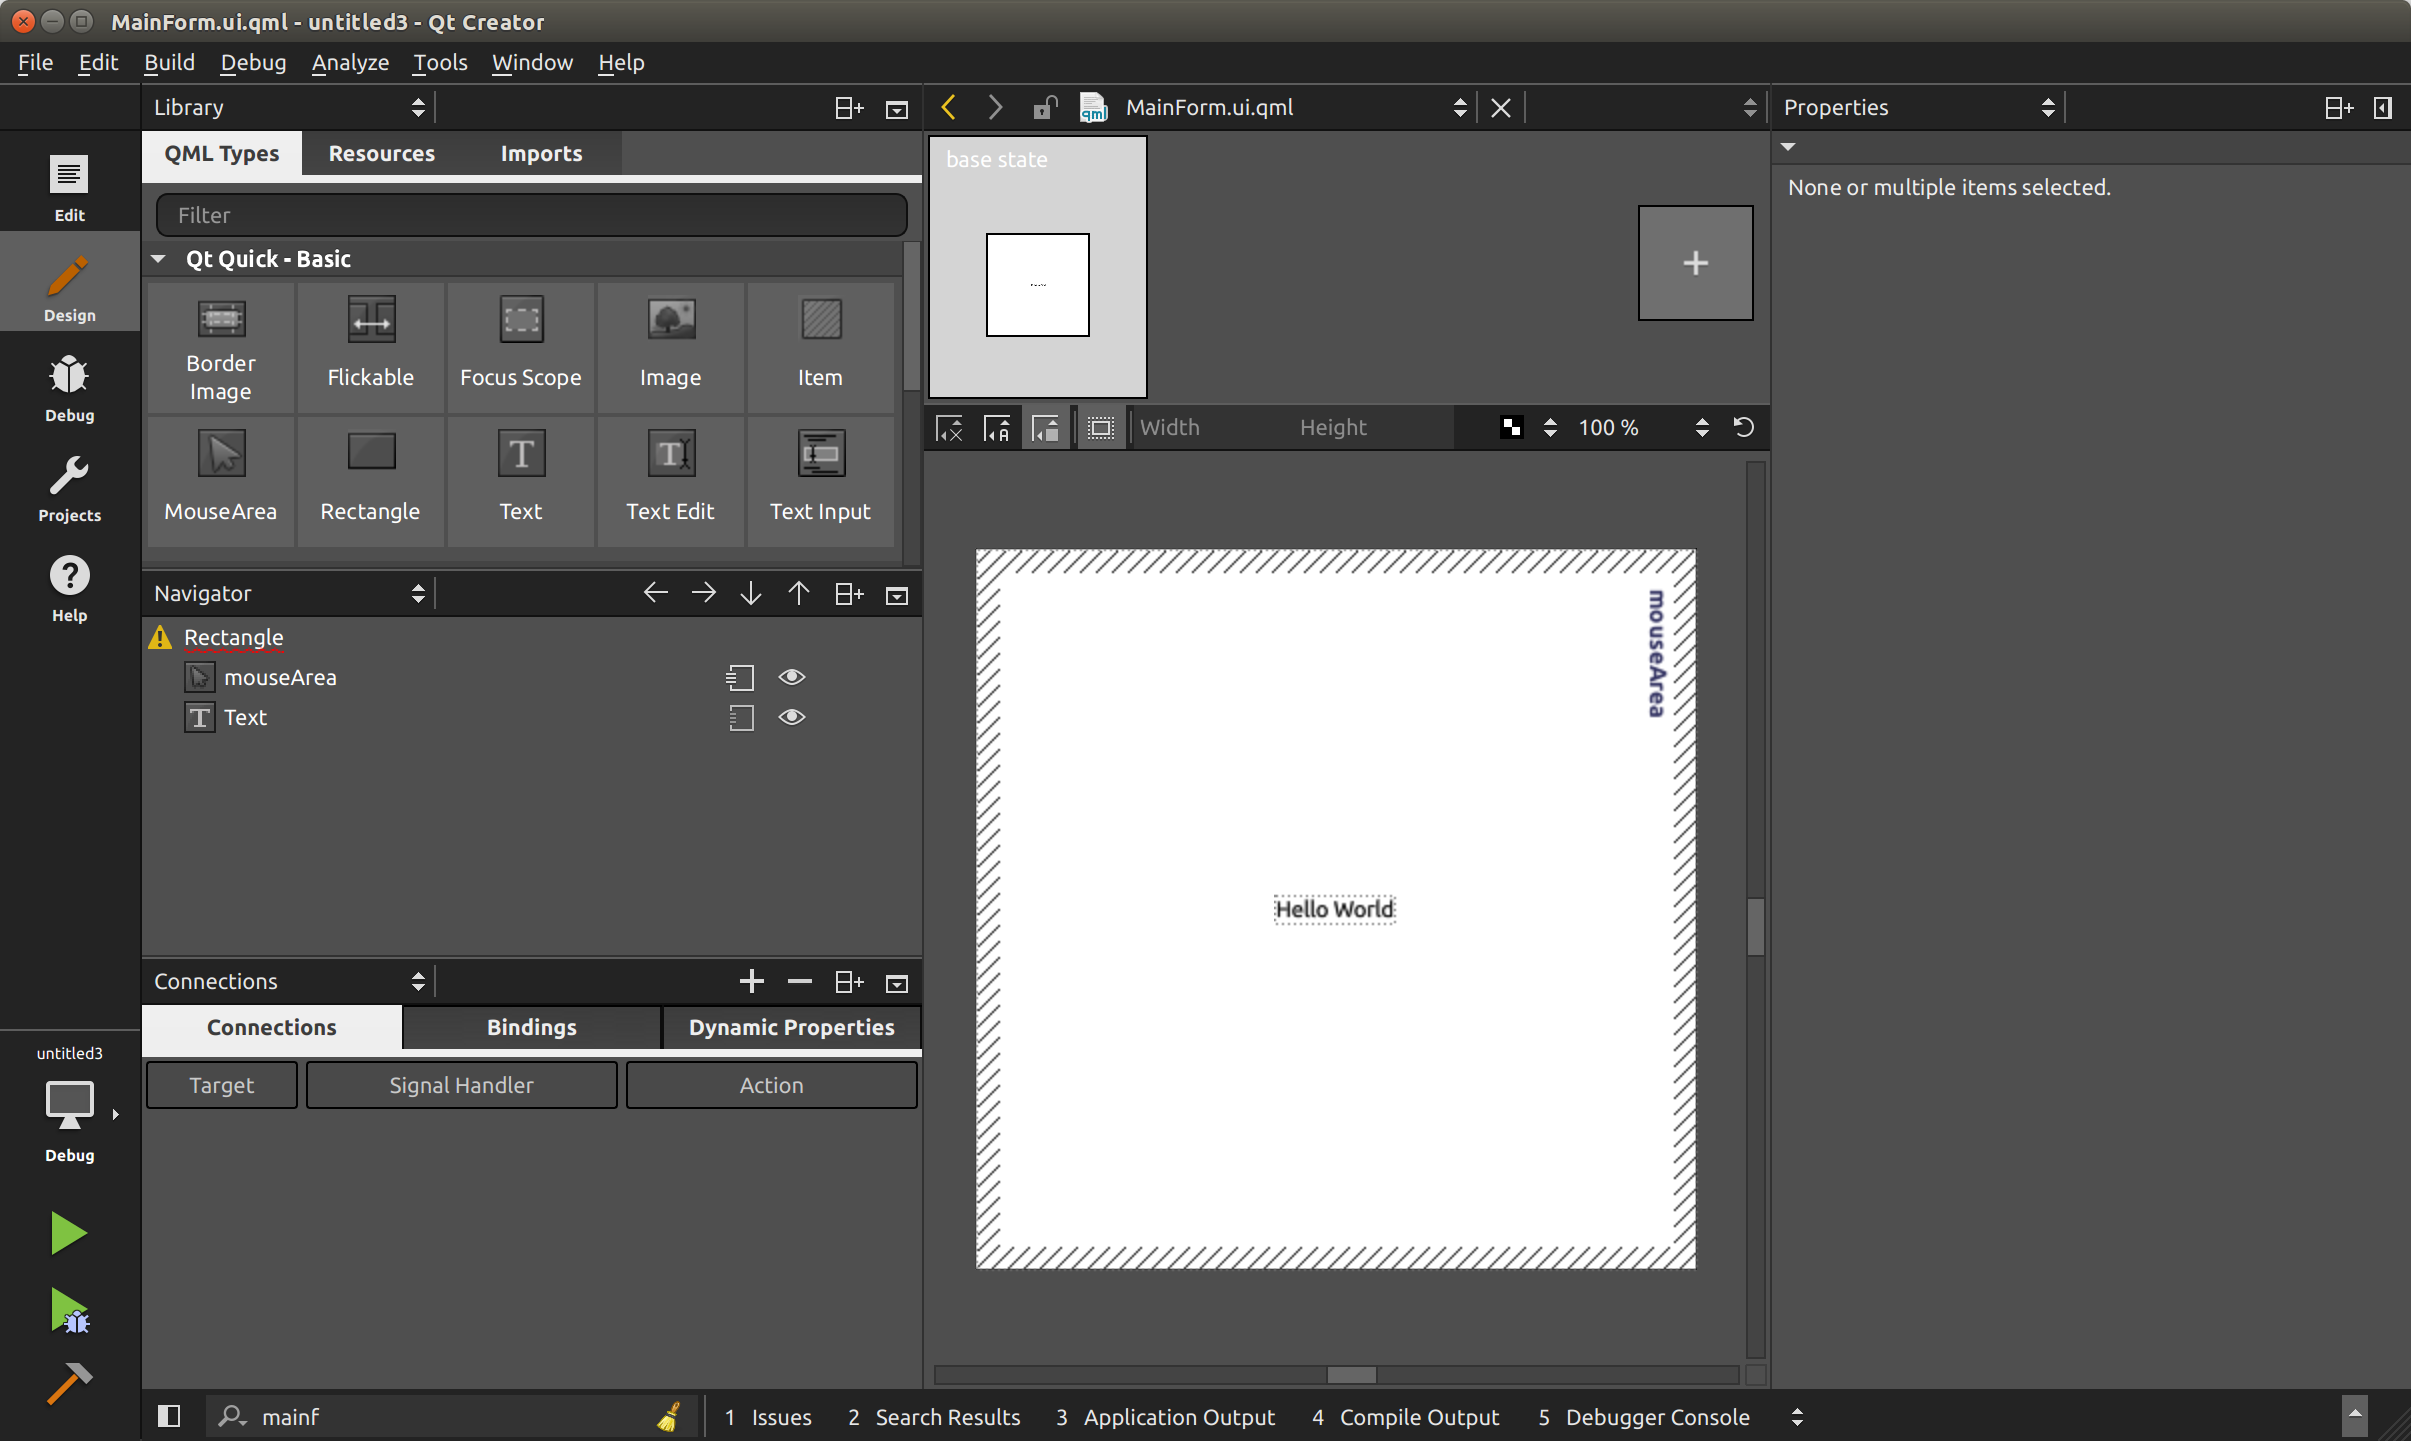2411x1441 pixels.
Task: Collapse the Qt Quick - Basic section
Action: 158,259
